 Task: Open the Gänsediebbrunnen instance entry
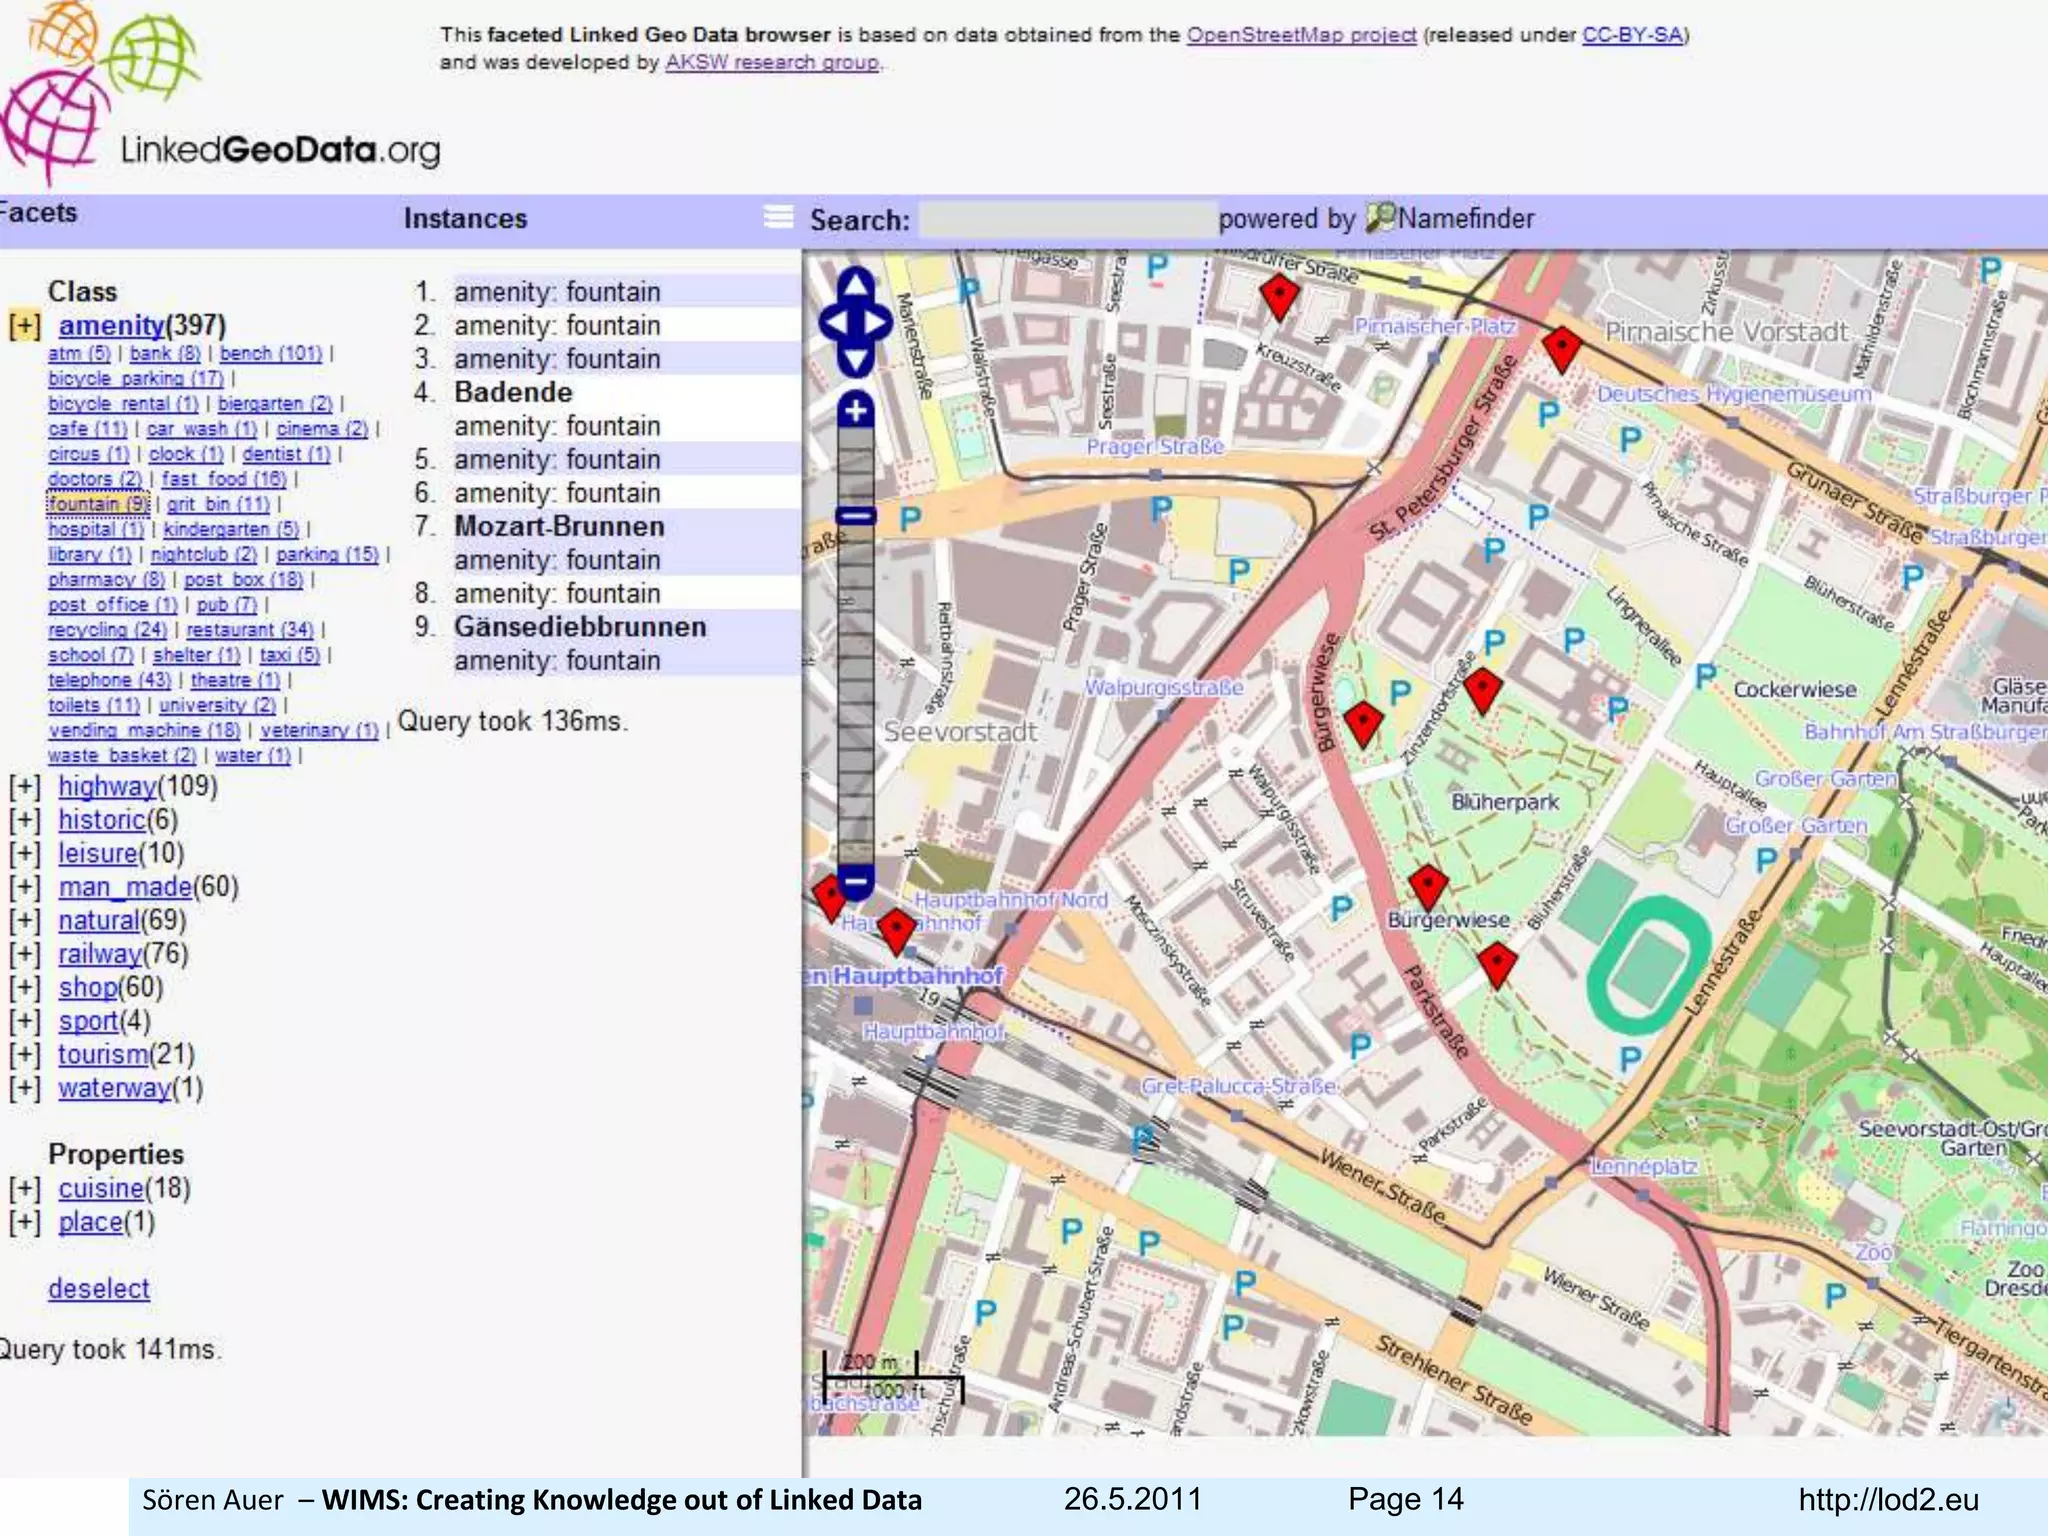pyautogui.click(x=579, y=627)
